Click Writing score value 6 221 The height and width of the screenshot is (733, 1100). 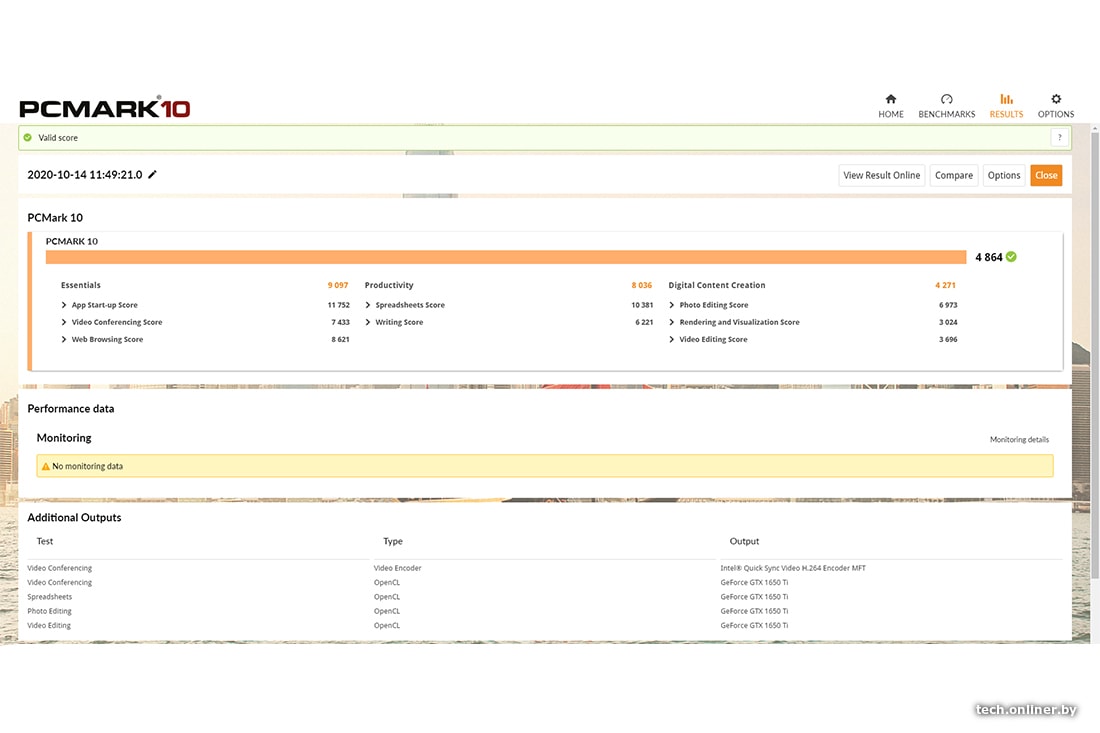(644, 322)
